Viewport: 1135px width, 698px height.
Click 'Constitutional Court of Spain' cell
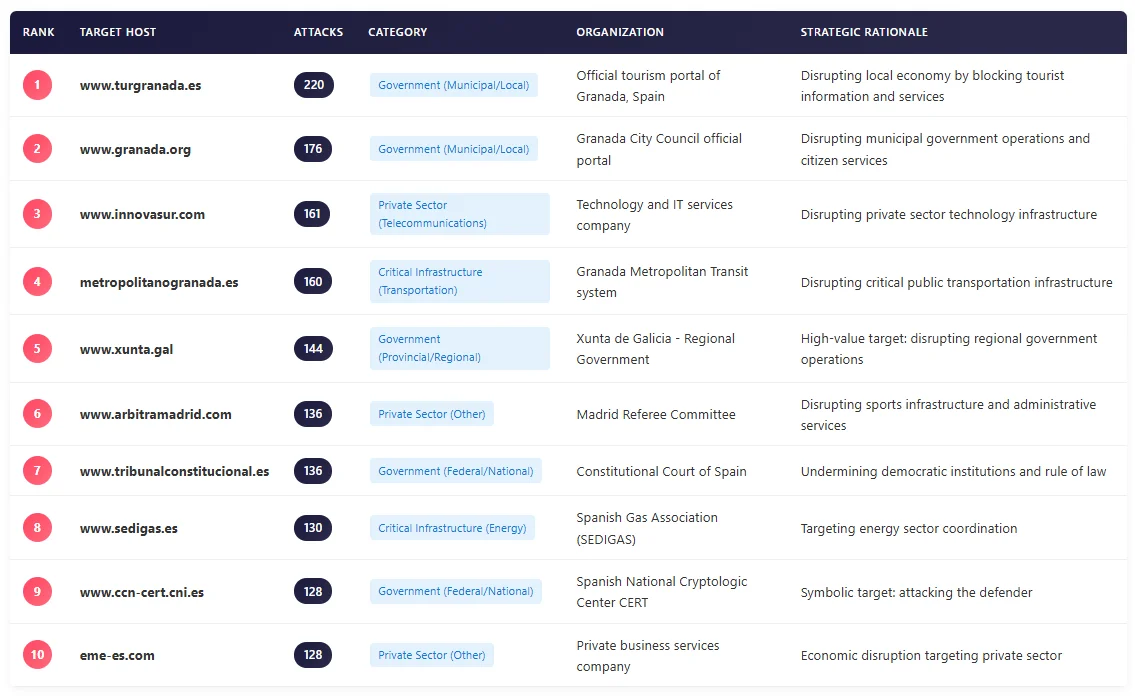[x=661, y=471]
